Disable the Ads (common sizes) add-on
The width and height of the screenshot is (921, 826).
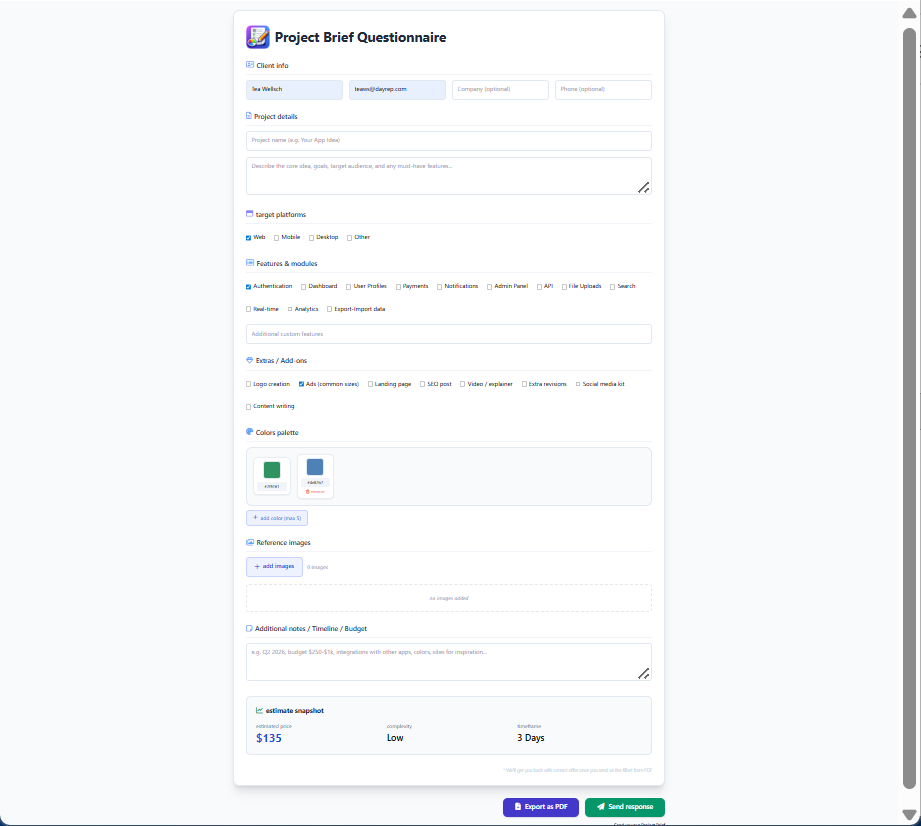point(302,383)
